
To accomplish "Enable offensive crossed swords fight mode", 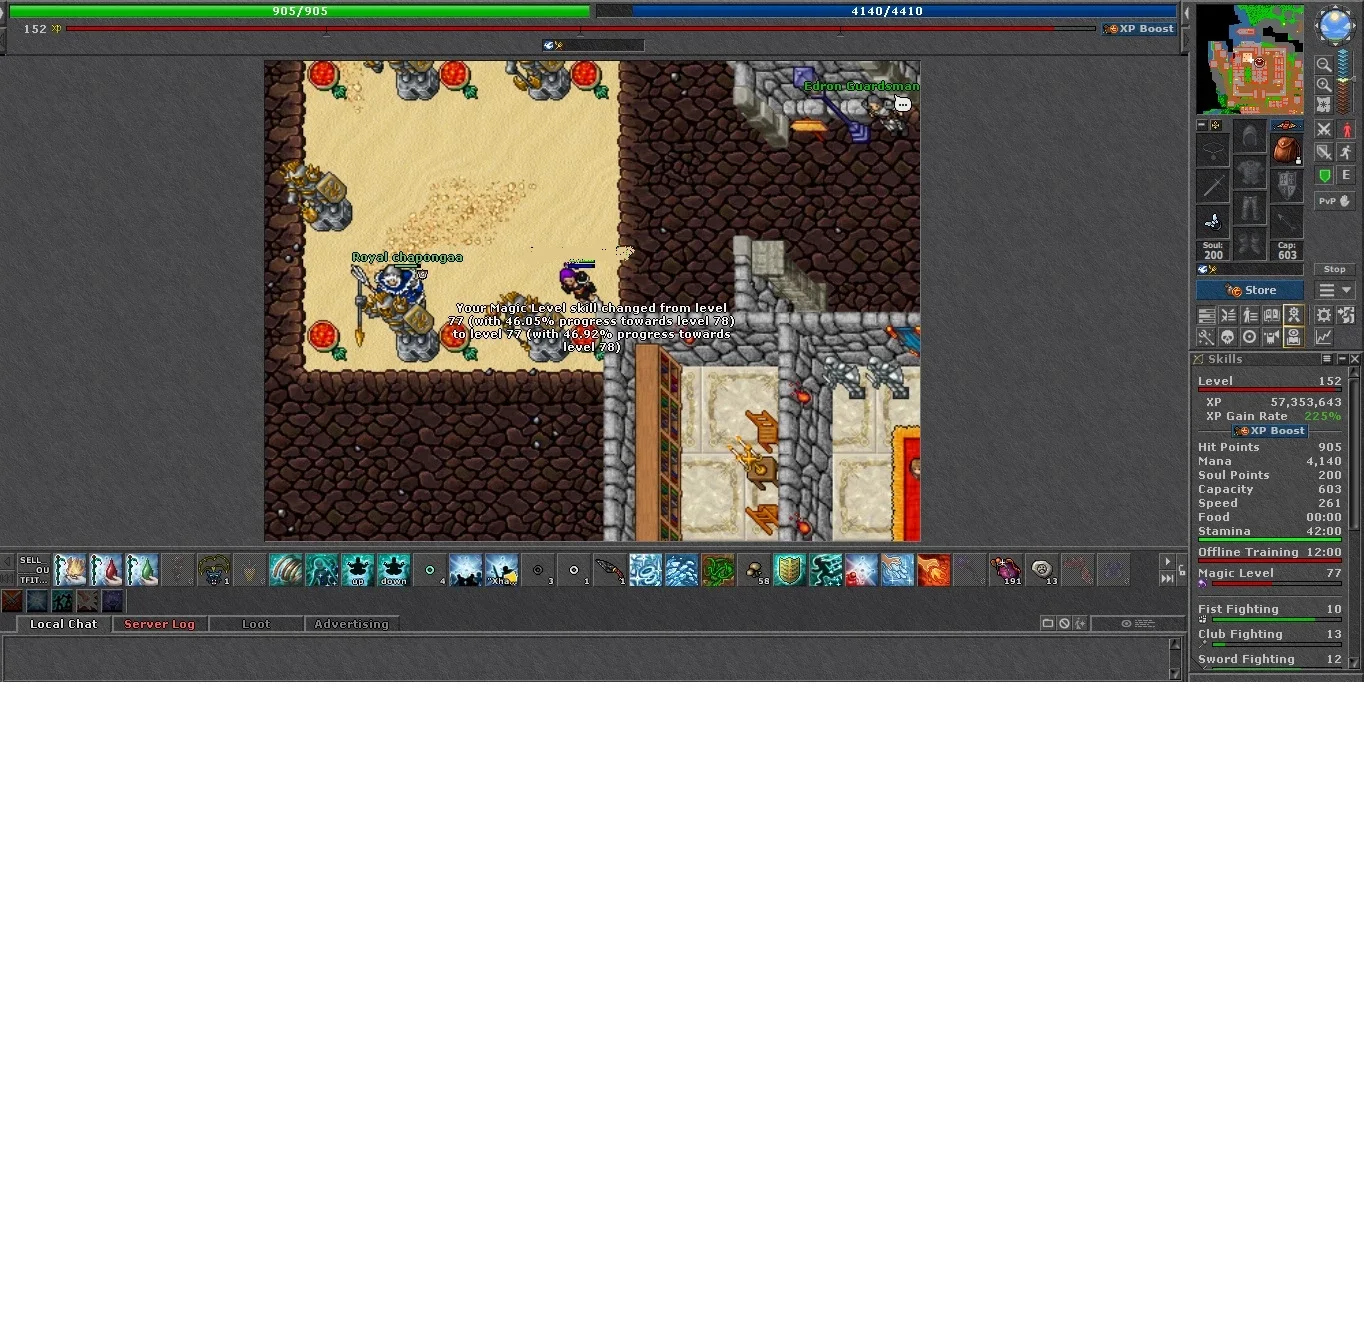I will (1324, 129).
